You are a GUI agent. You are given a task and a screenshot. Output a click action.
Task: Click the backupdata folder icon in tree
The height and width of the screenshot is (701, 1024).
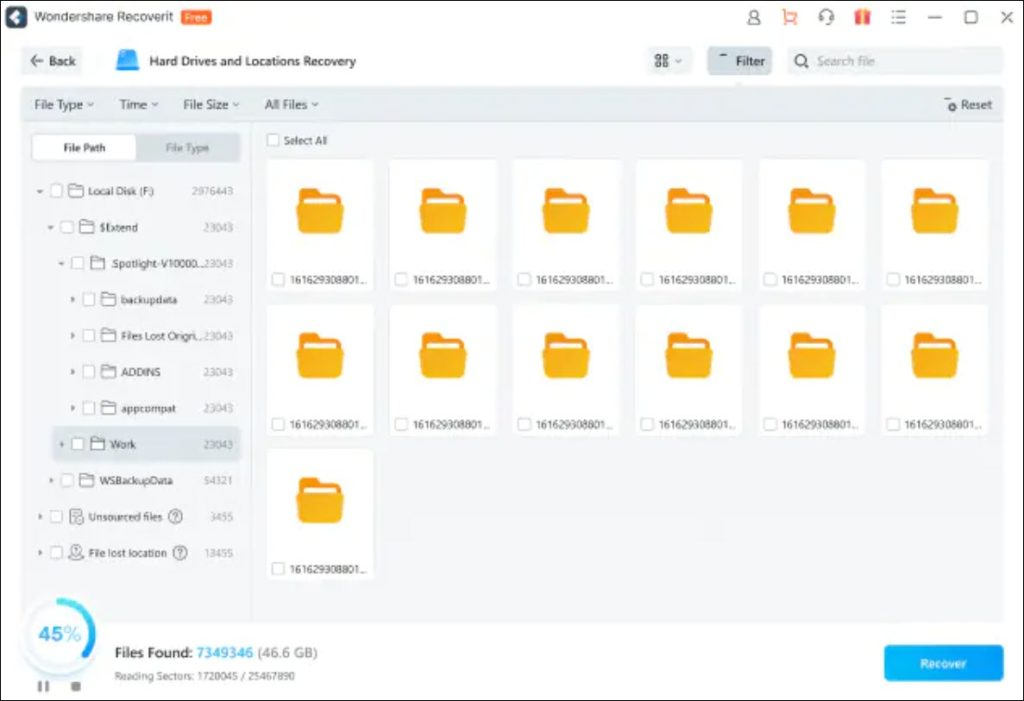click(x=108, y=299)
